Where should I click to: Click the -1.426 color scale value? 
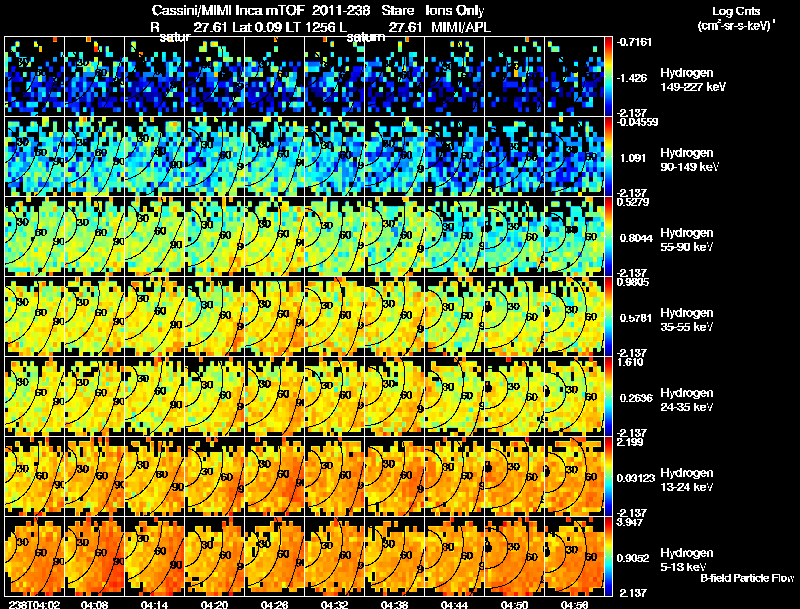click(x=632, y=78)
